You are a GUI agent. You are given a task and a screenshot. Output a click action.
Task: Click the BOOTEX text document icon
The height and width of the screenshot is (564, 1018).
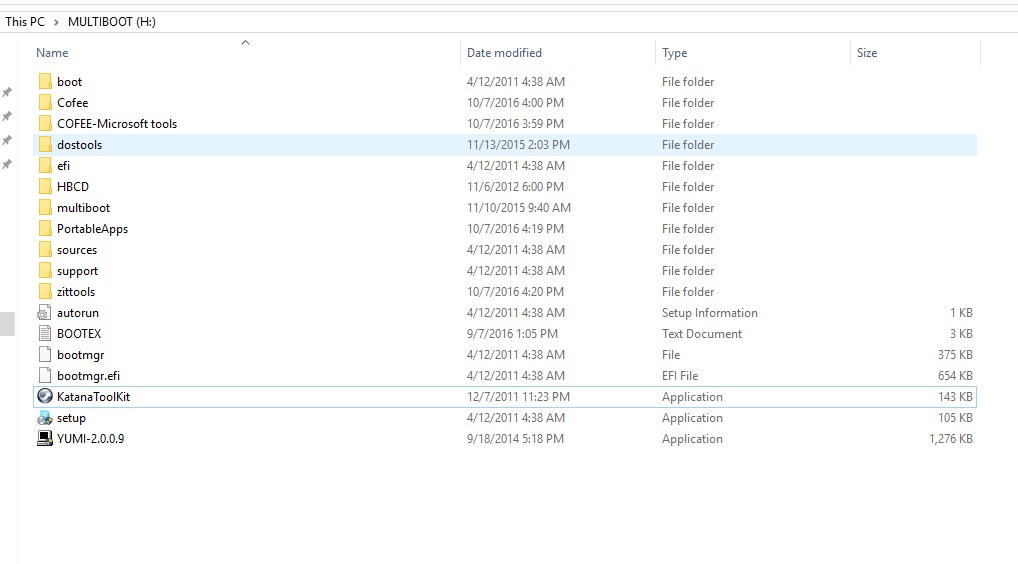45,333
